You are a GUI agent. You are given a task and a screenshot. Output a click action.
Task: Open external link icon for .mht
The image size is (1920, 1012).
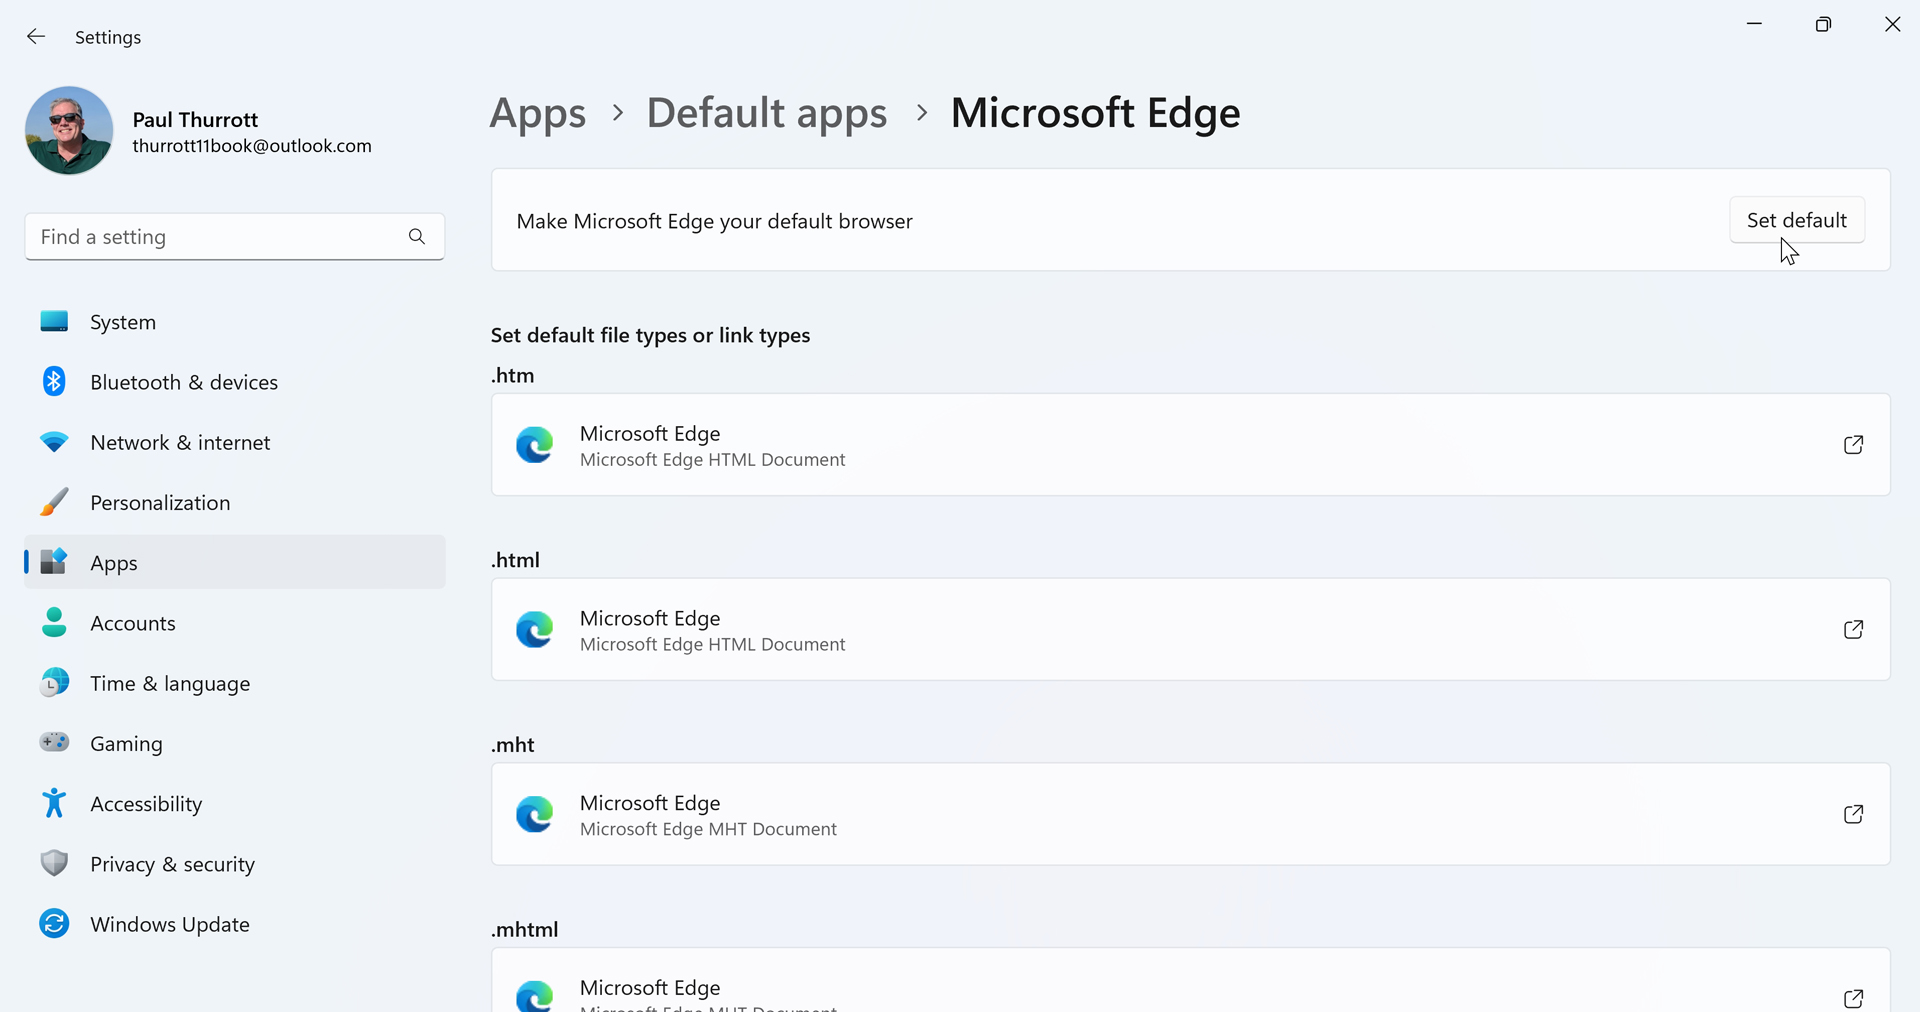click(x=1853, y=815)
